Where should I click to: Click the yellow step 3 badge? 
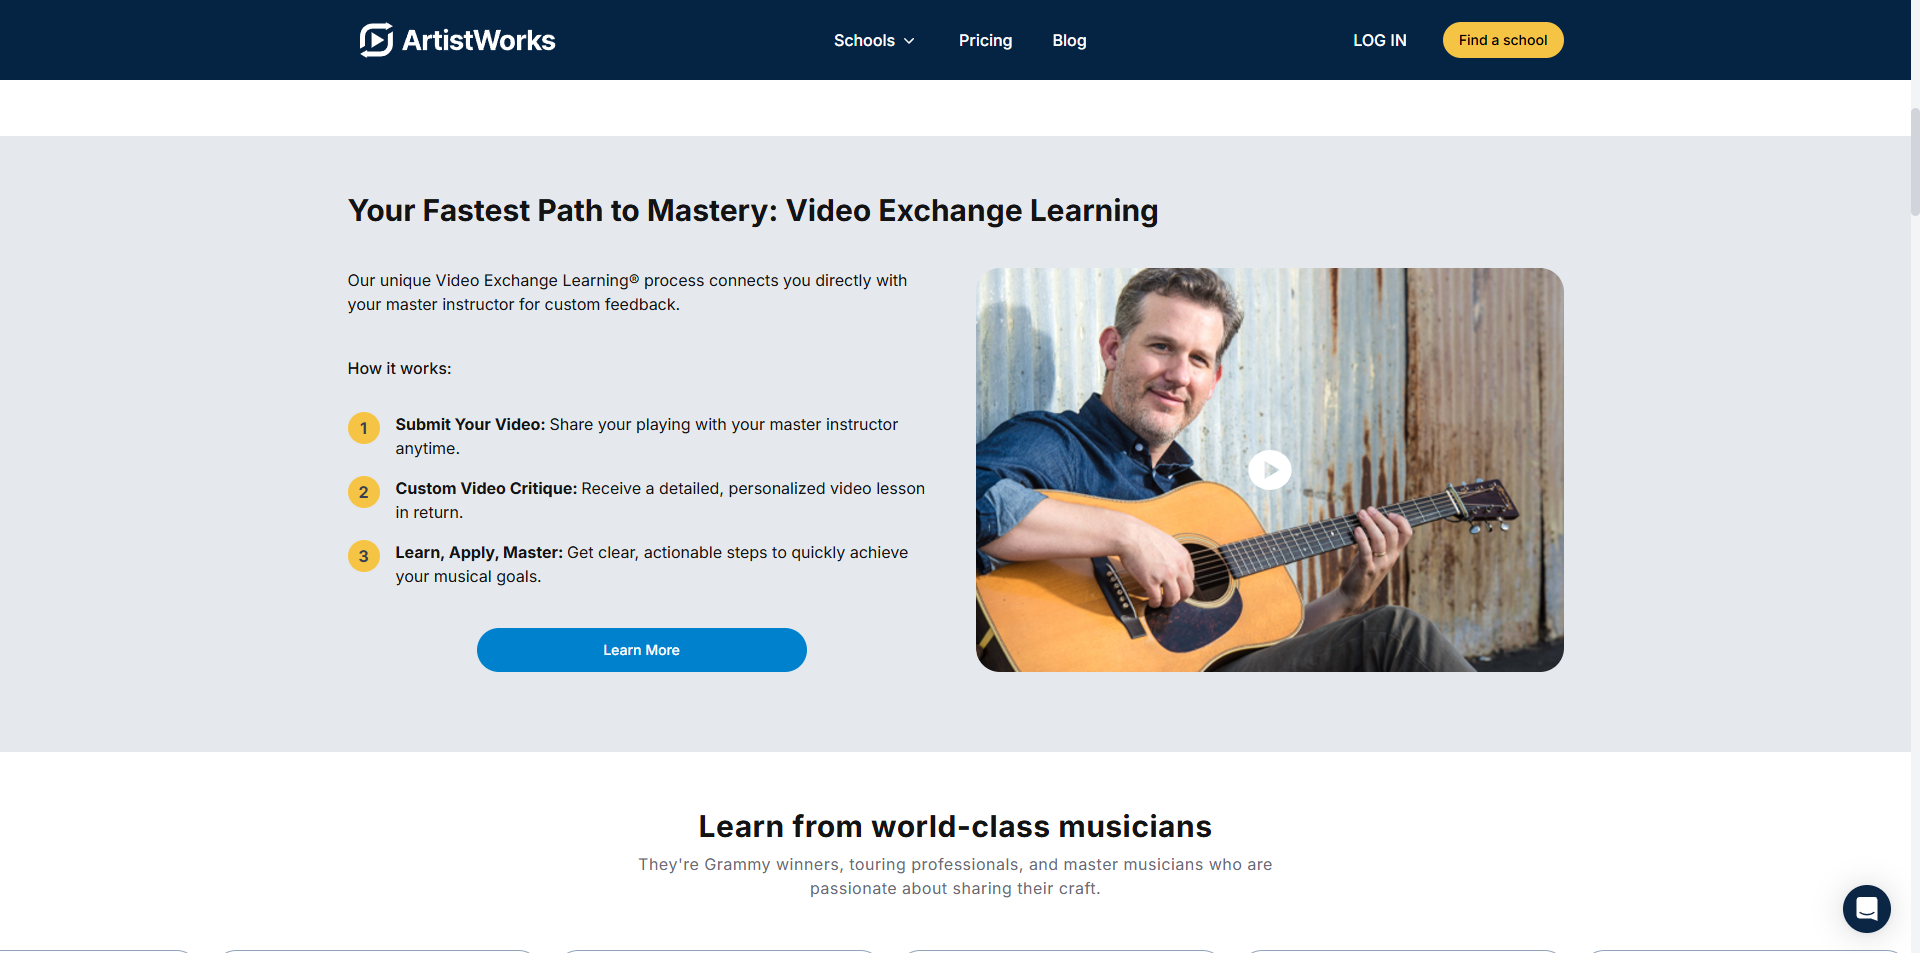(364, 556)
